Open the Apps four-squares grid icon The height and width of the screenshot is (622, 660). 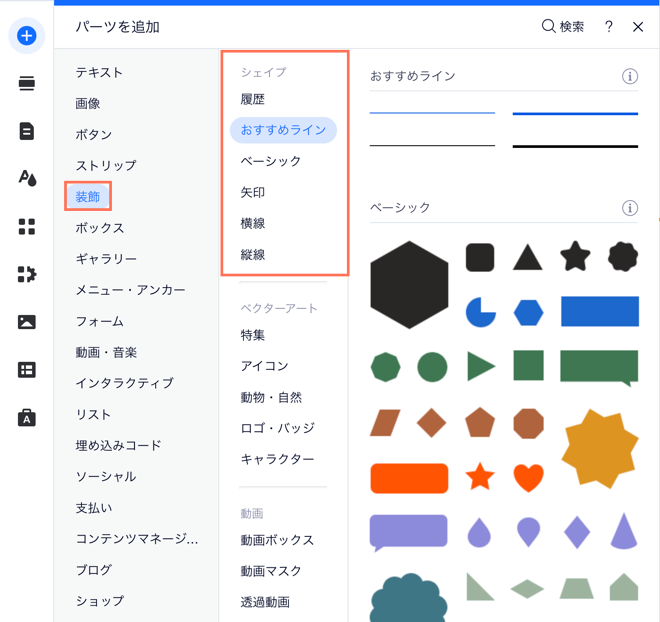click(27, 226)
